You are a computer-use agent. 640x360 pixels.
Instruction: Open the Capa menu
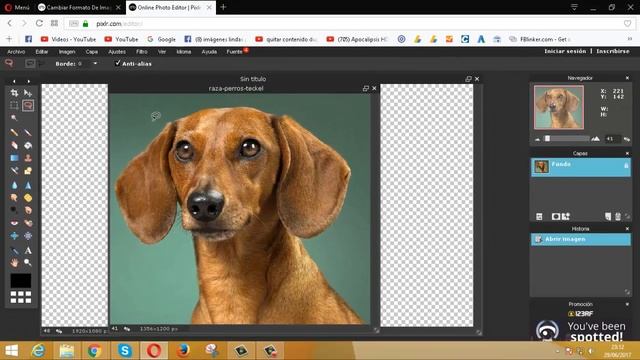pos(91,52)
